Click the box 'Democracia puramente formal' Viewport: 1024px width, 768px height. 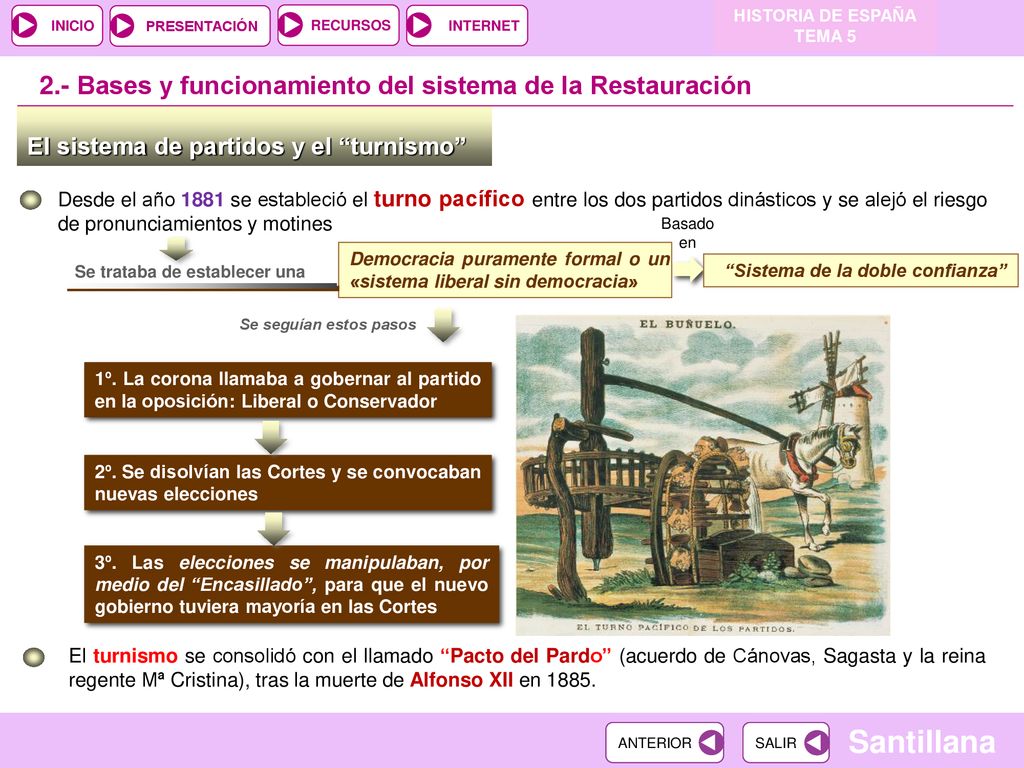pyautogui.click(x=505, y=270)
